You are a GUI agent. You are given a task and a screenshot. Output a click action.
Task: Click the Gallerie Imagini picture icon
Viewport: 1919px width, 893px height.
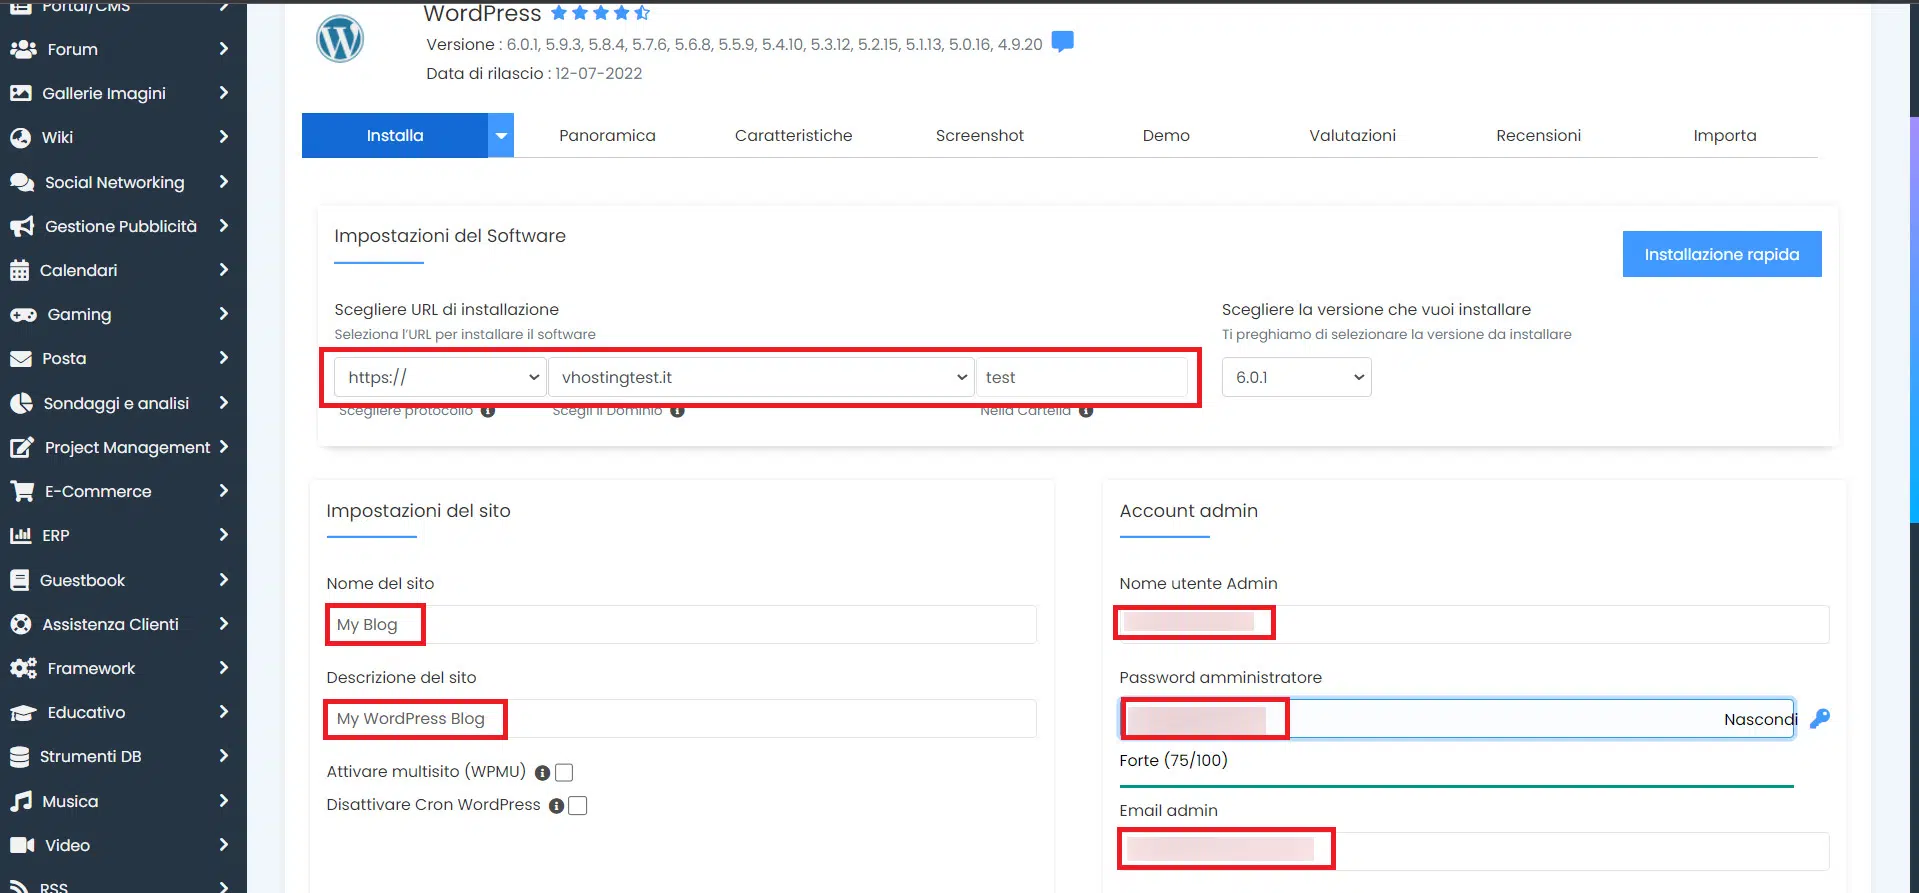[21, 93]
